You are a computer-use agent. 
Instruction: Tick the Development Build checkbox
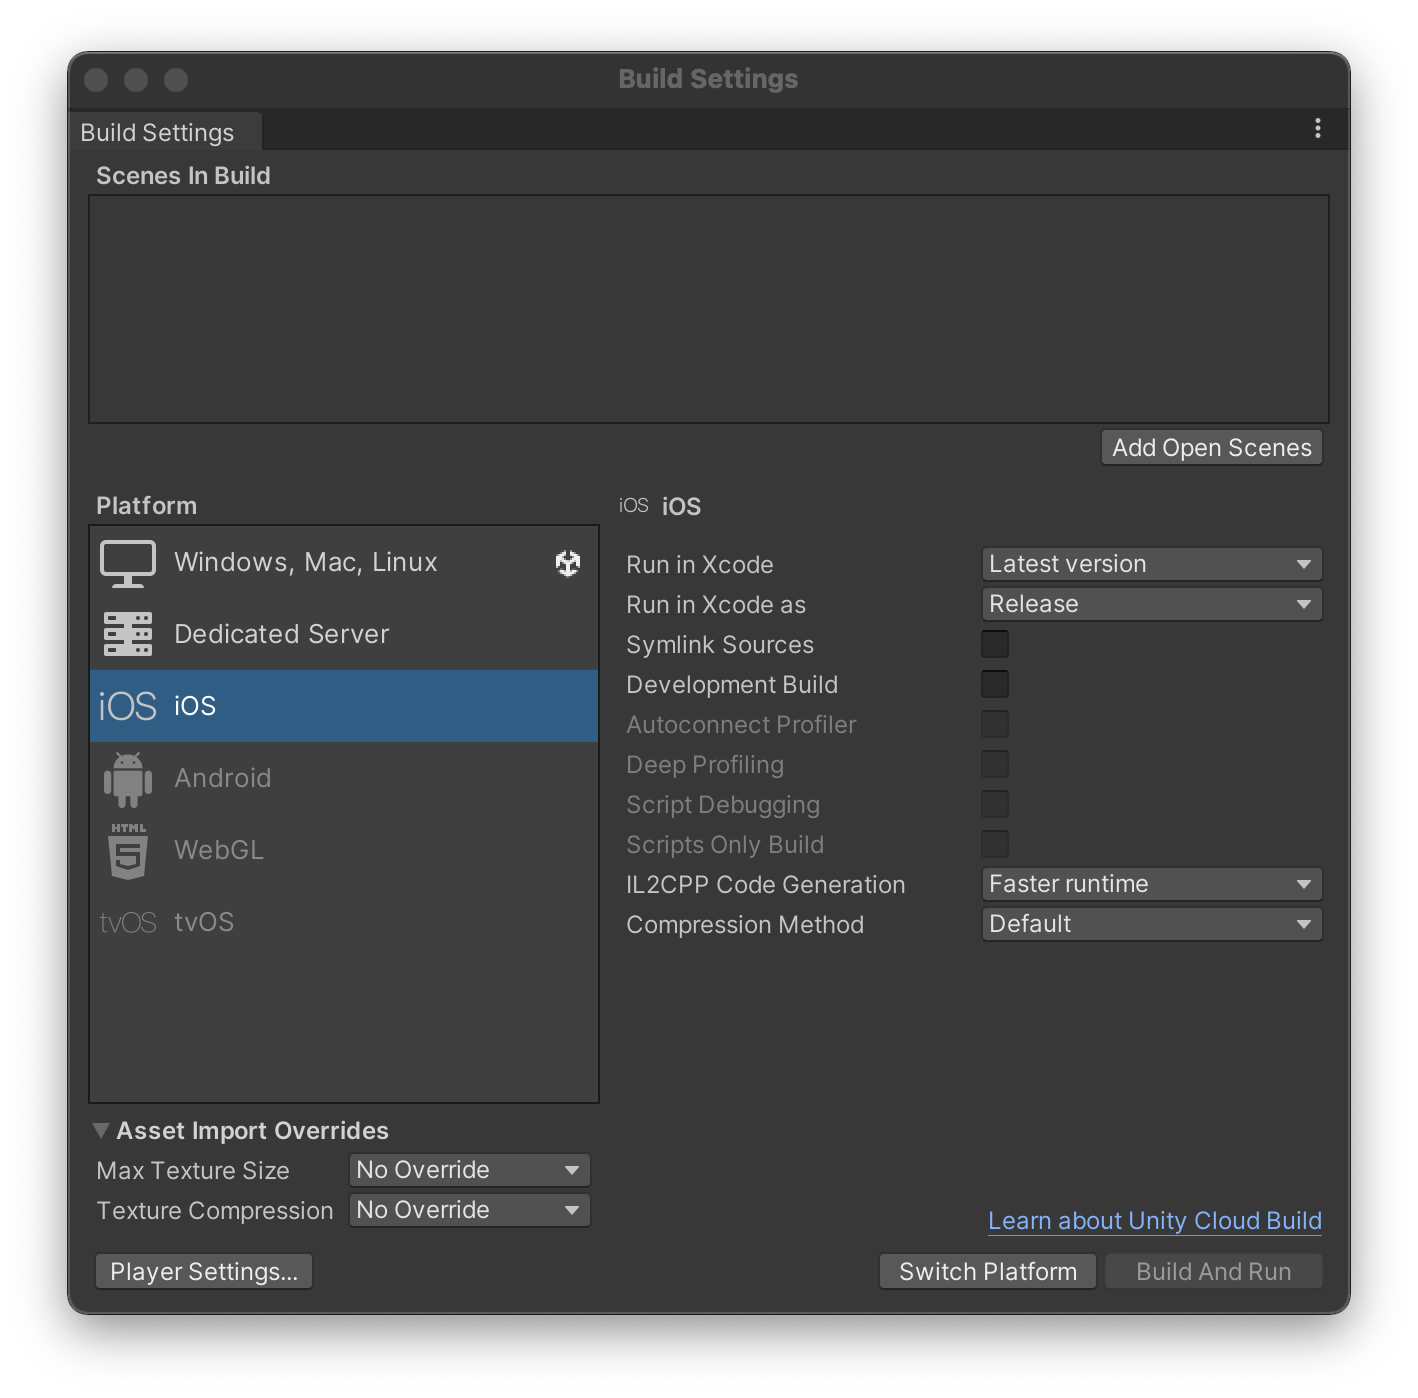[x=995, y=684]
